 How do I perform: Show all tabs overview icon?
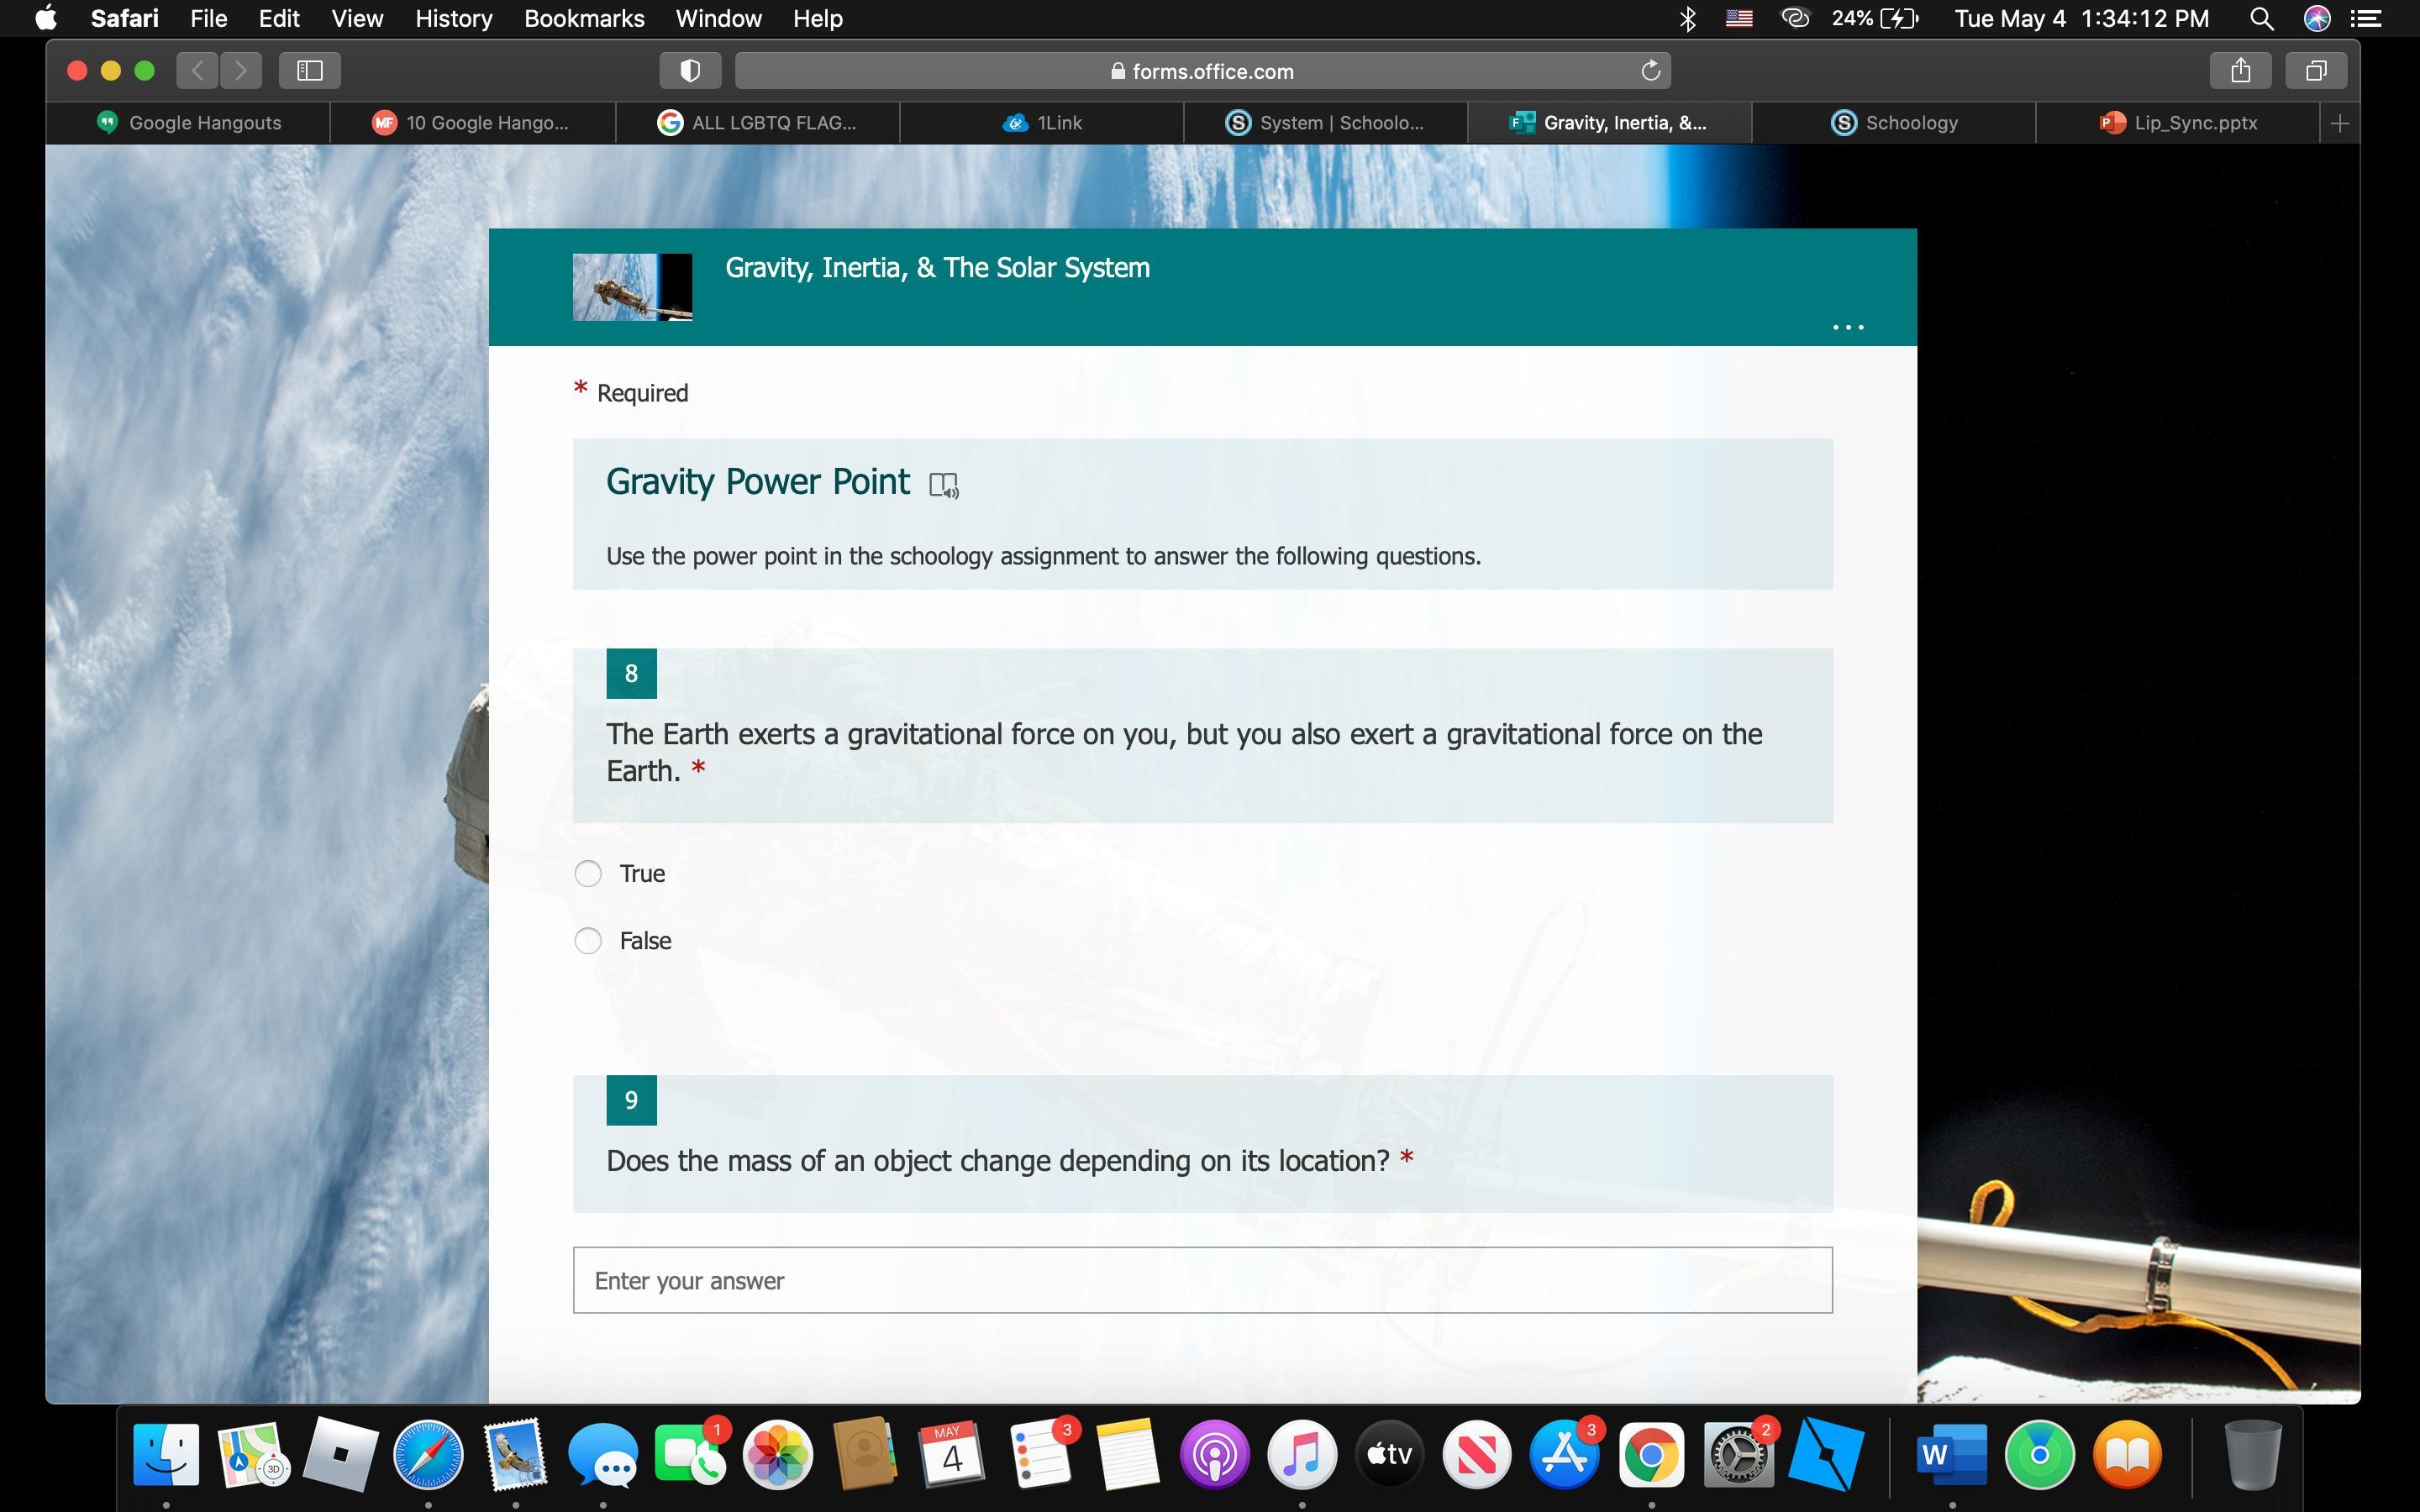click(x=2316, y=70)
